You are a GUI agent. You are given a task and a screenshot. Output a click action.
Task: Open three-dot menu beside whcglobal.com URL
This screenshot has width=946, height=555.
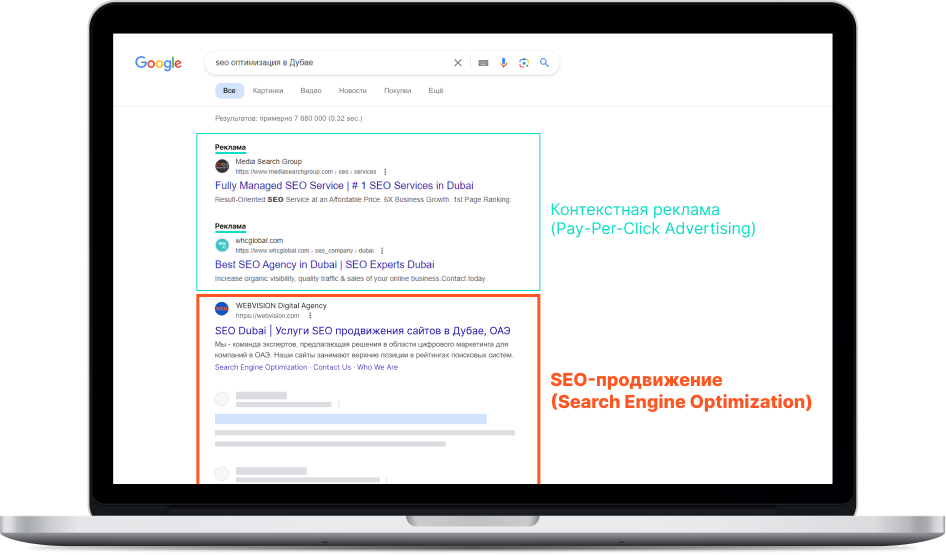381,251
